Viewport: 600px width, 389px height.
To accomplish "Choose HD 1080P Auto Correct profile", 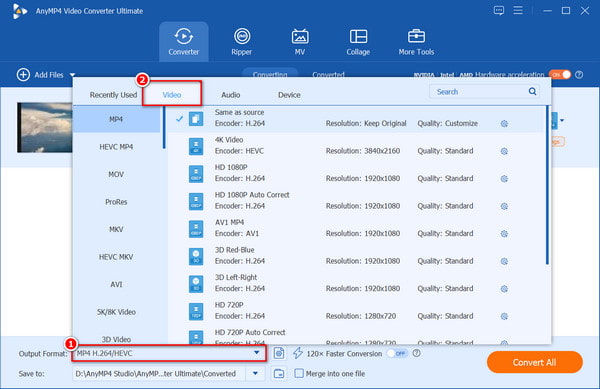I will (x=356, y=202).
